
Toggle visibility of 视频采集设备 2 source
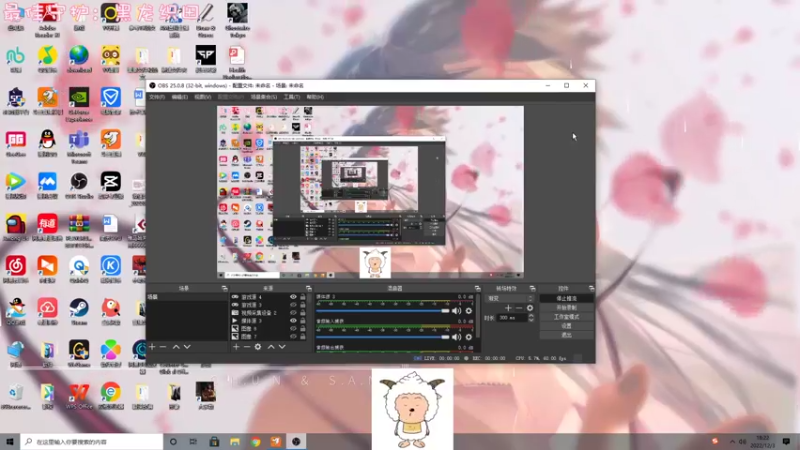point(293,313)
